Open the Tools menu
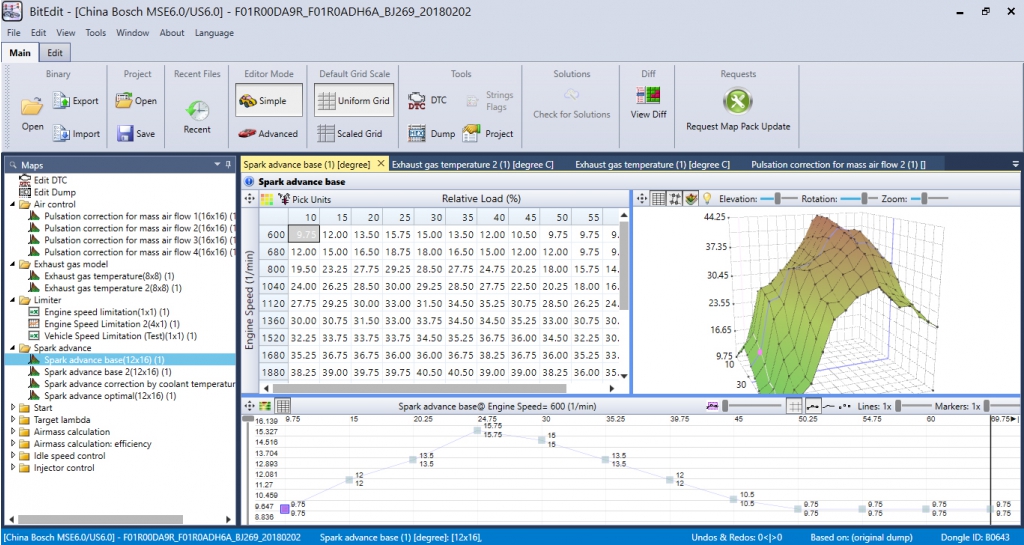The width and height of the screenshot is (1024, 545). click(95, 33)
